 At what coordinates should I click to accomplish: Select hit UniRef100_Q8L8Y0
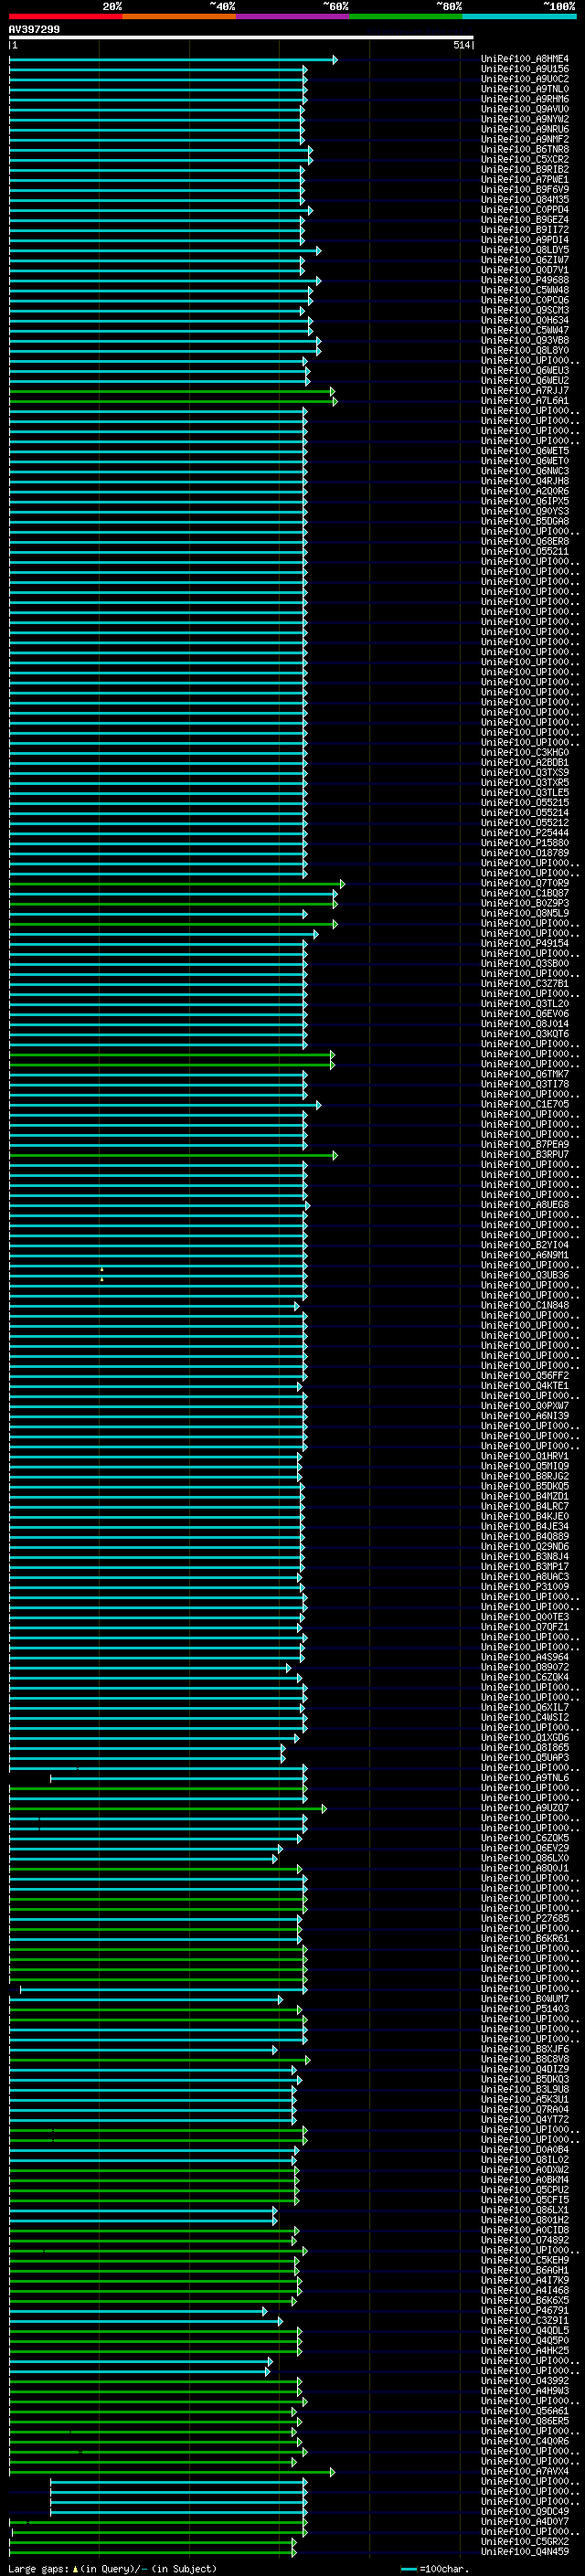click(525, 350)
